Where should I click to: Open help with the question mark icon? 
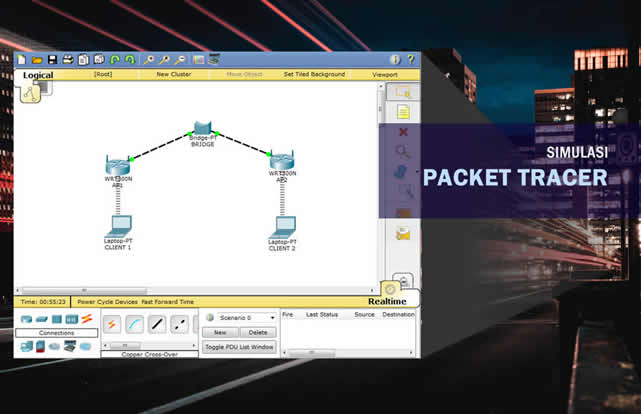(411, 60)
